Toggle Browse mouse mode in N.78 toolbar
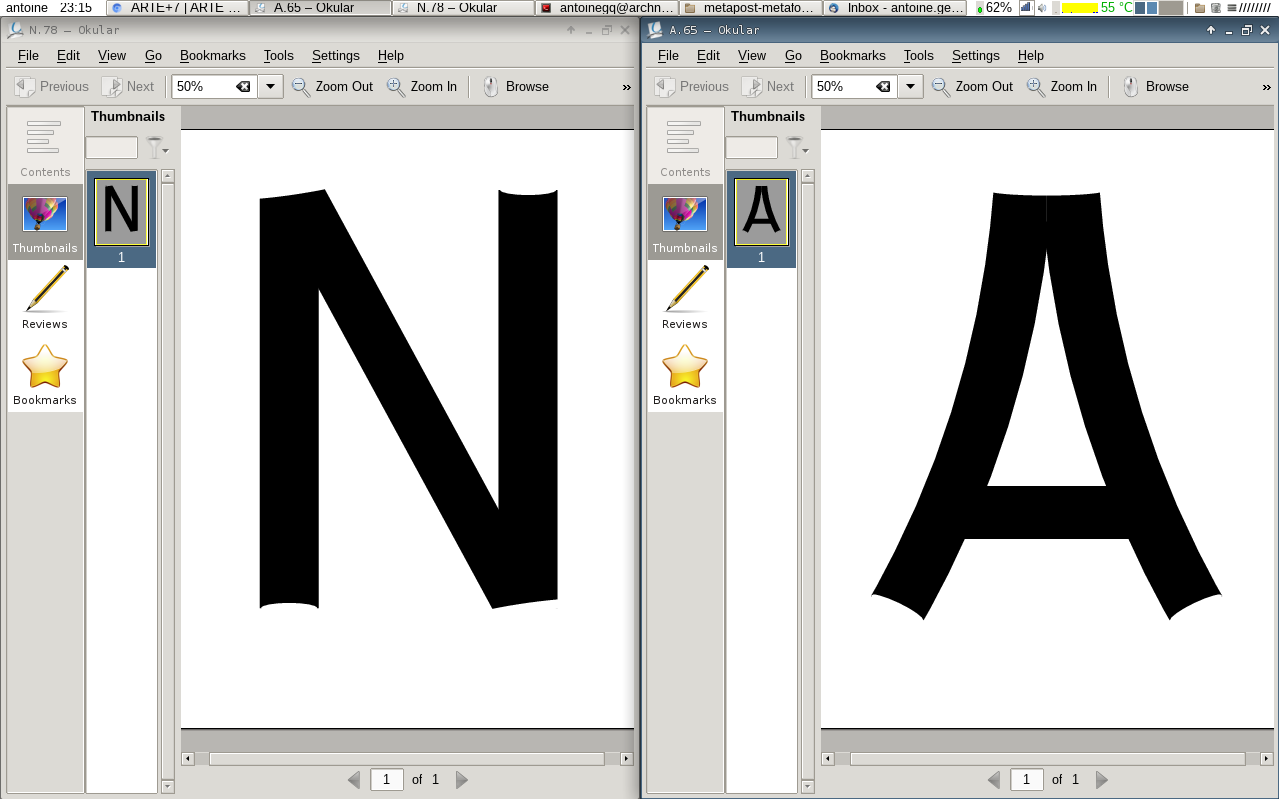Viewport: 1279px width, 799px height. point(516,87)
